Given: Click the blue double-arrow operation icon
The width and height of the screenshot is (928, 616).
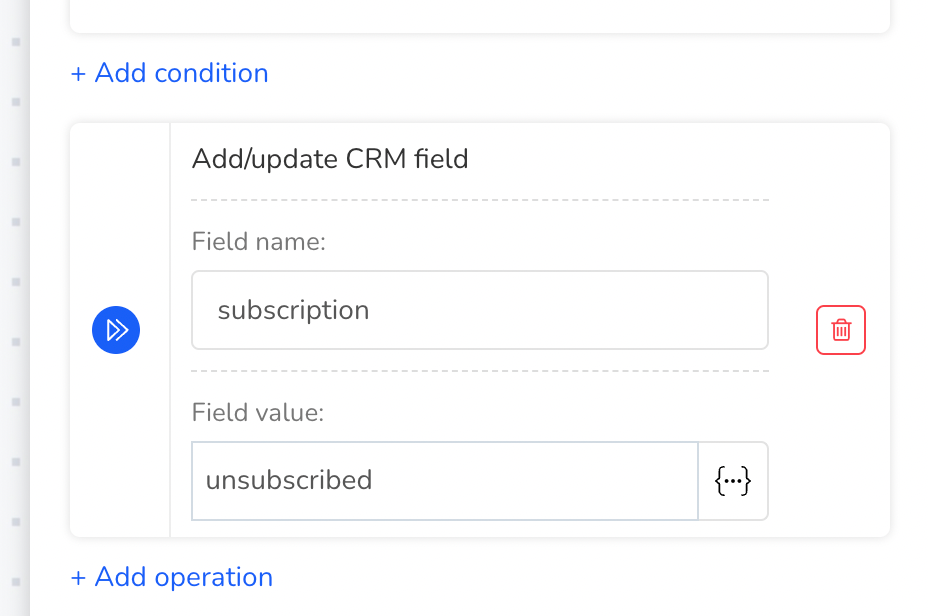Looking at the screenshot, I should pyautogui.click(x=116, y=330).
